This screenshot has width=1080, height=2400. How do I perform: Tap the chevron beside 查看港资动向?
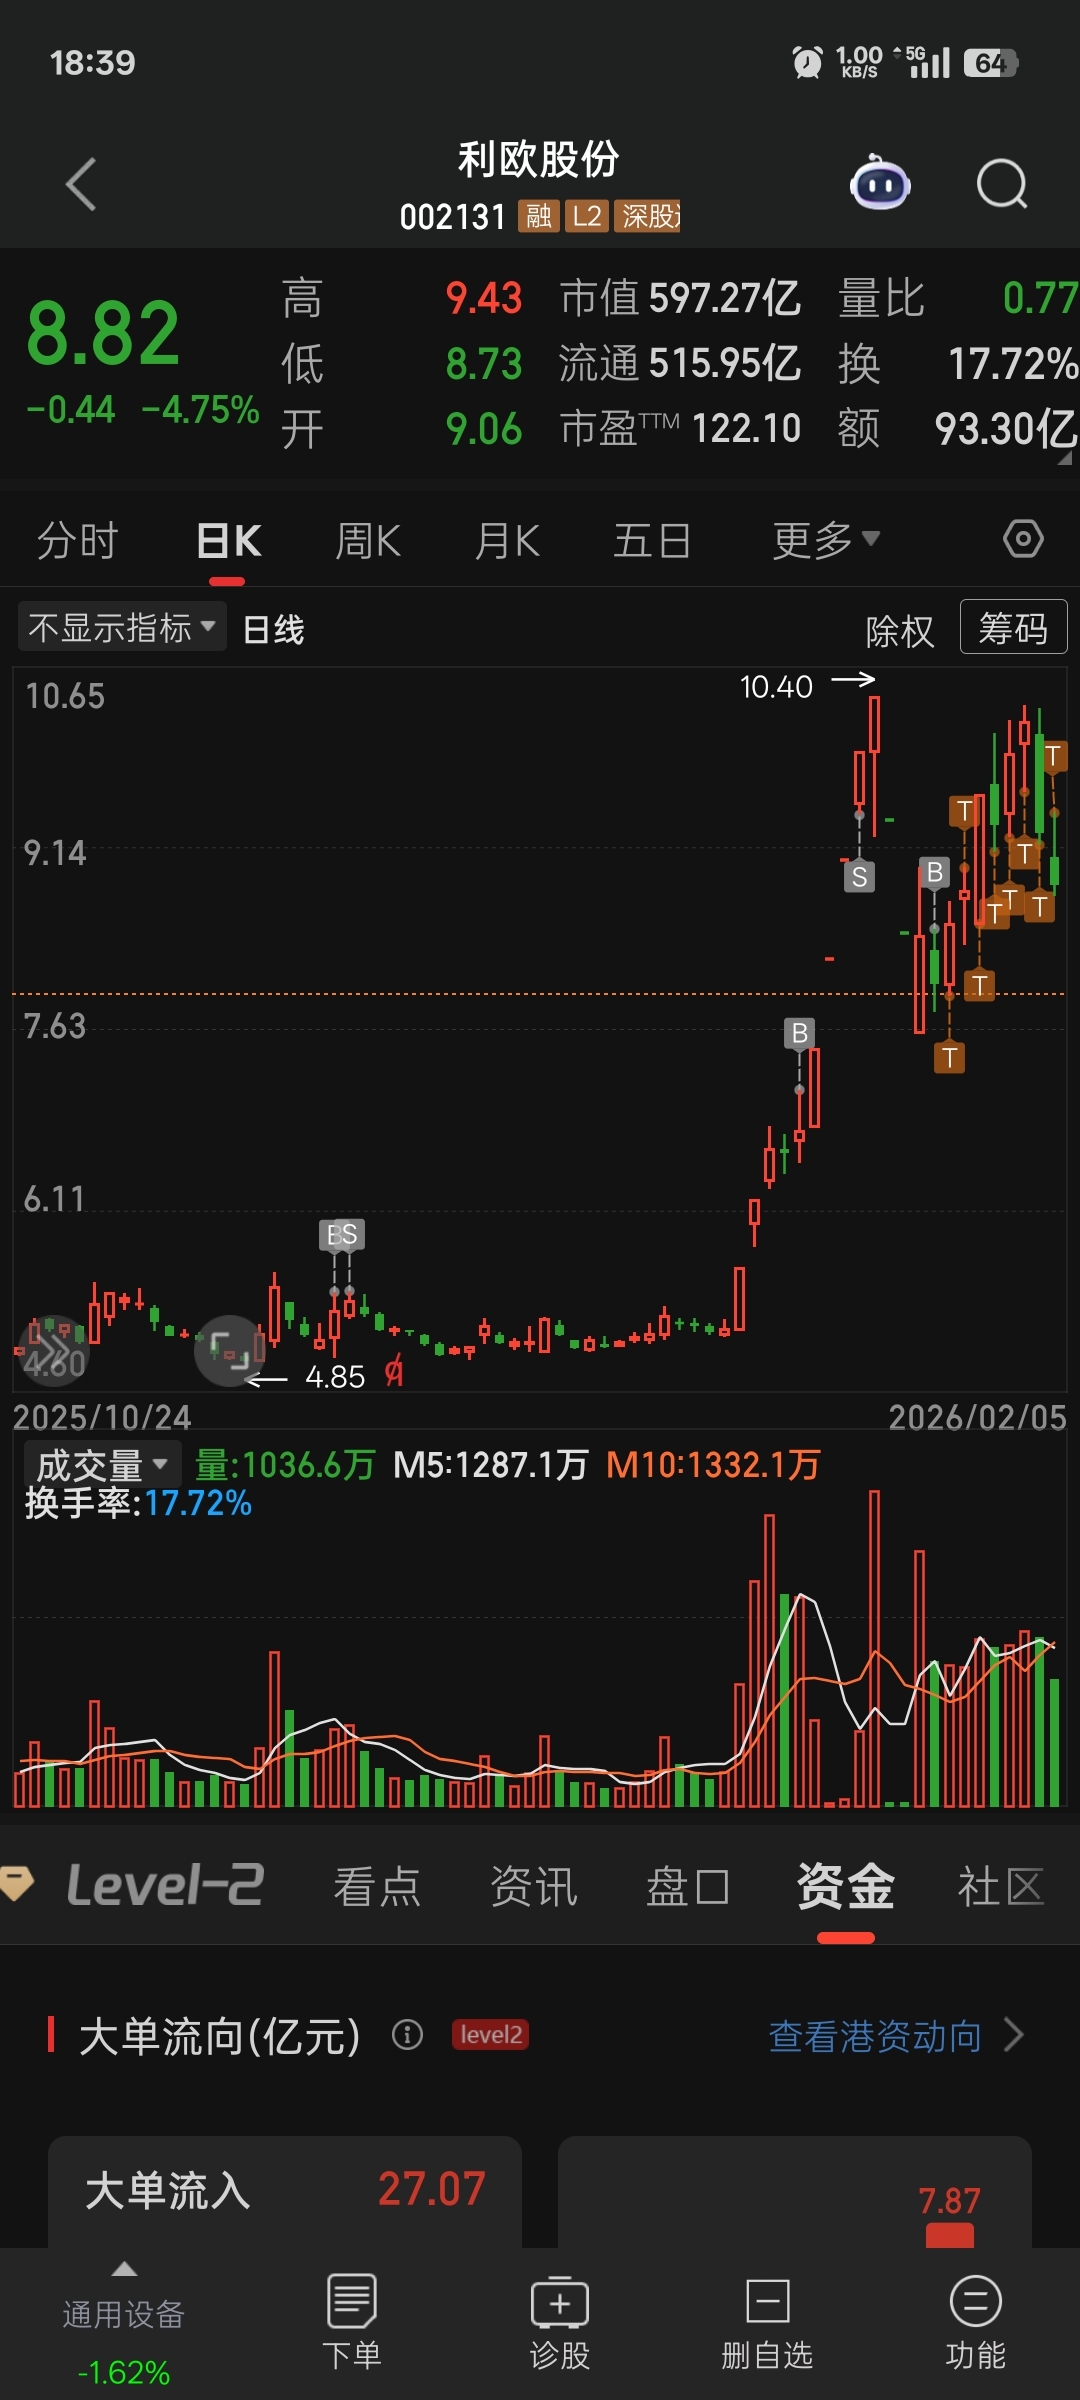click(1014, 2034)
